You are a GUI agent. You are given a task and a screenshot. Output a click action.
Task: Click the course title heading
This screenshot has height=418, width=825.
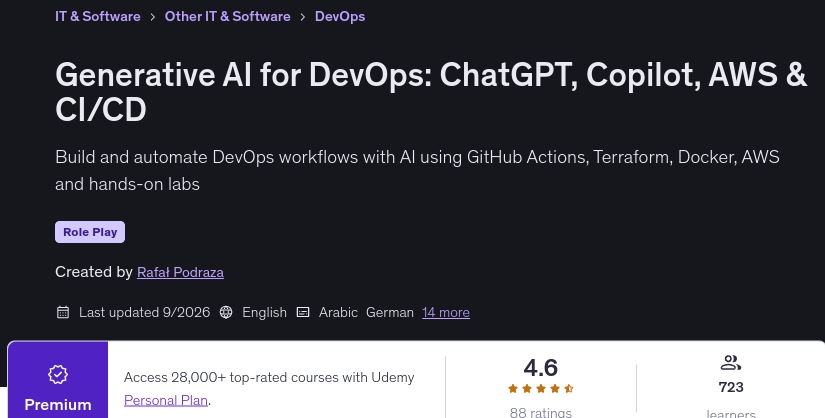[x=431, y=92]
